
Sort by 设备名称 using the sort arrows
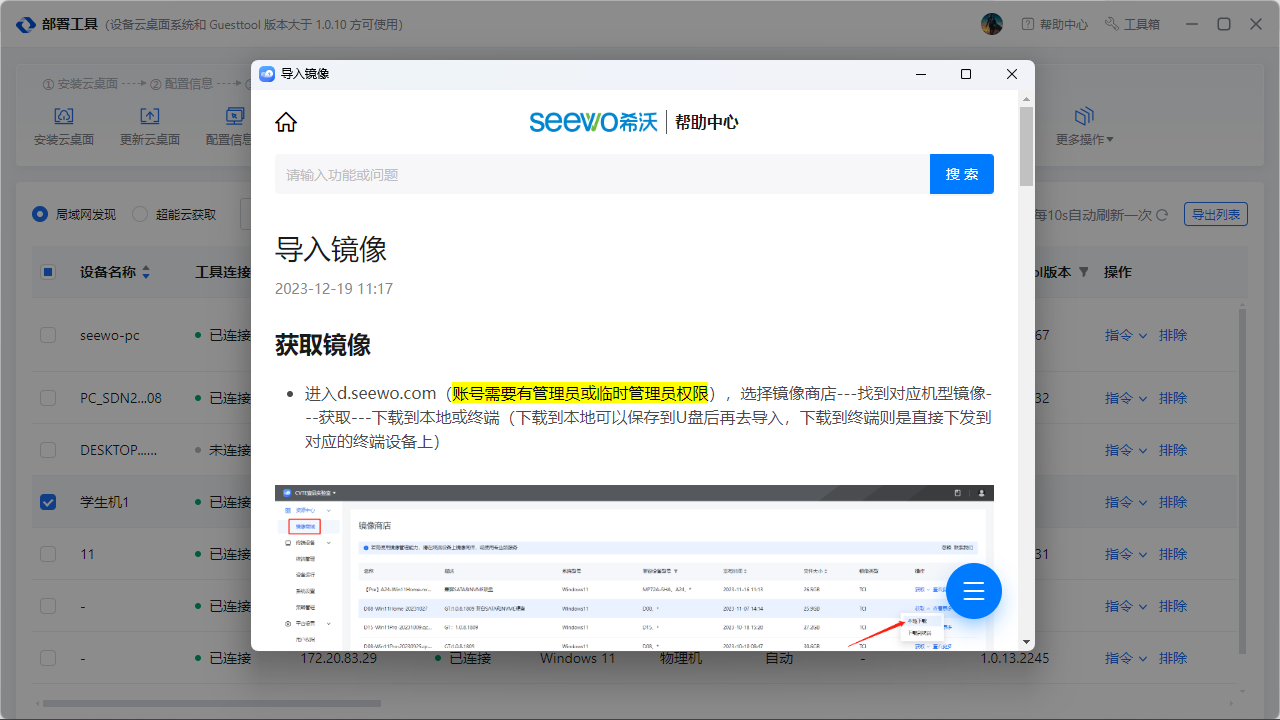click(145, 272)
